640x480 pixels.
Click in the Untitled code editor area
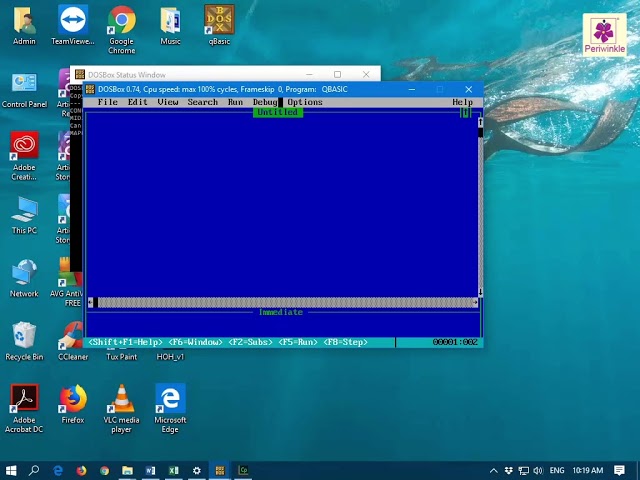click(282, 207)
